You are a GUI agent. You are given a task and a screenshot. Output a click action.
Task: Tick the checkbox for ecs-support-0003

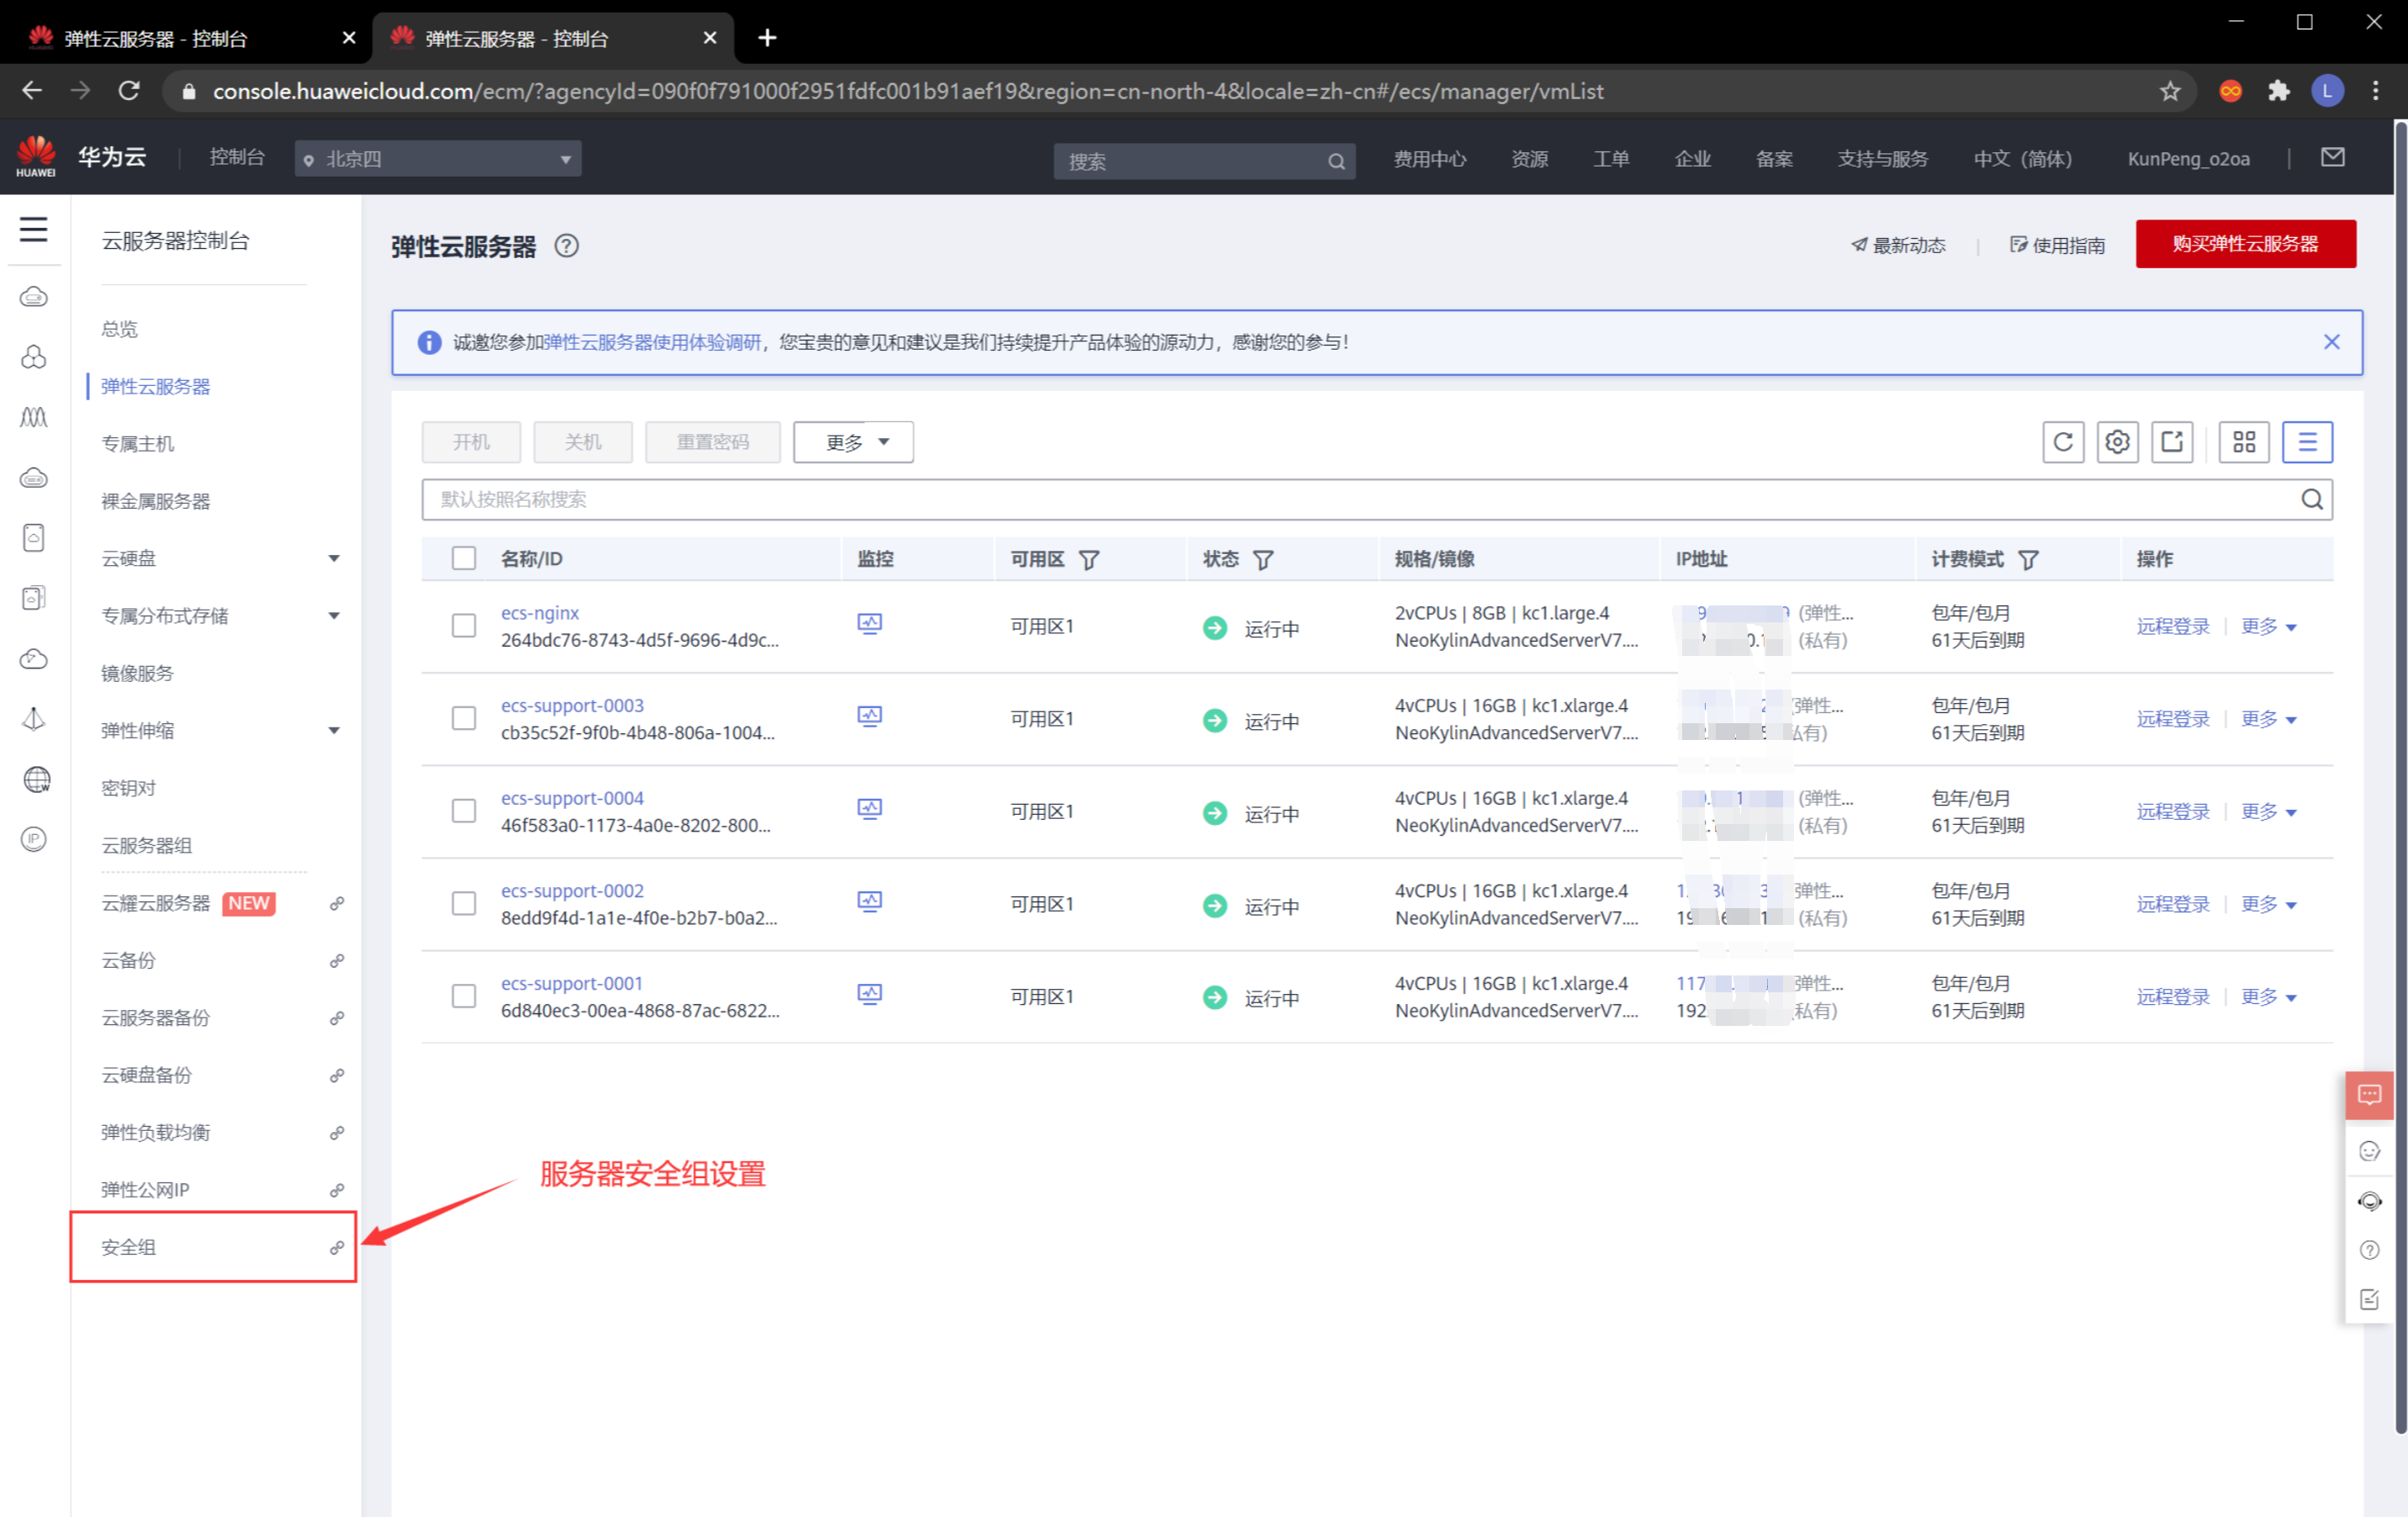click(464, 718)
